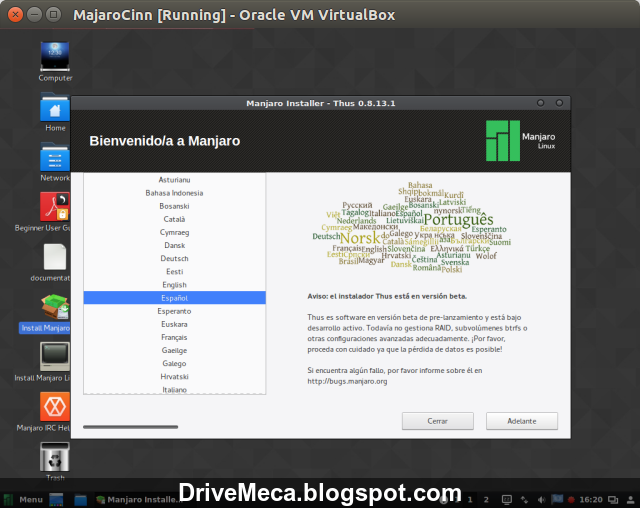Select Esperanto language
This screenshot has height=508, width=640.
pos(174,311)
